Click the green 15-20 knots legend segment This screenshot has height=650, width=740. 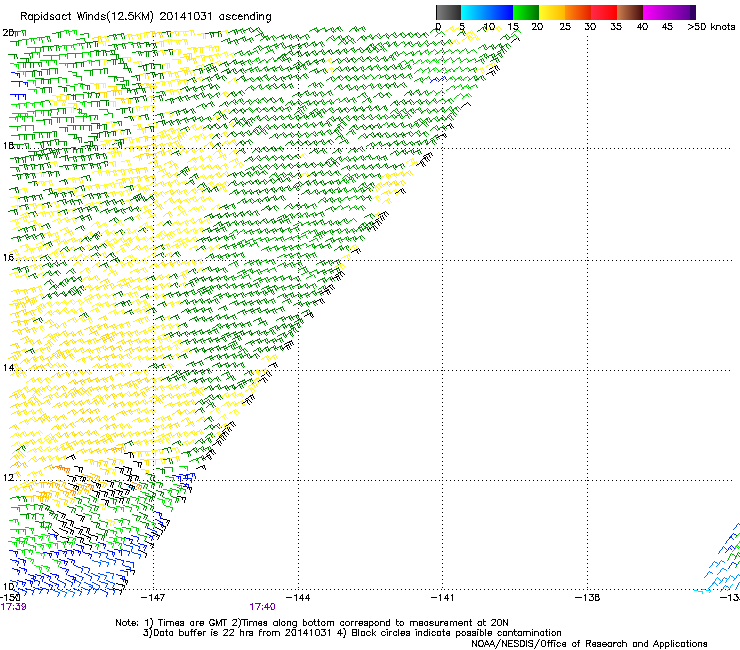(x=526, y=12)
